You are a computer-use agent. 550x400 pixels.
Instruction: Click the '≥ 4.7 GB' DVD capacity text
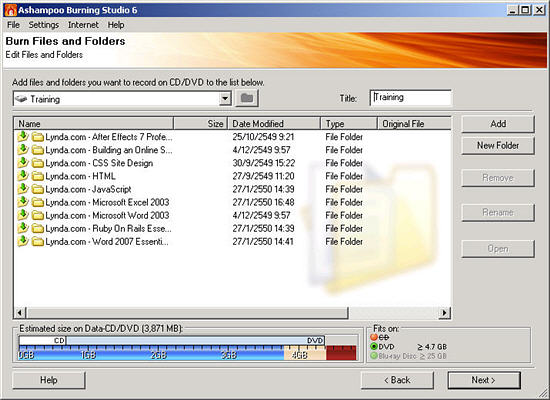432,347
